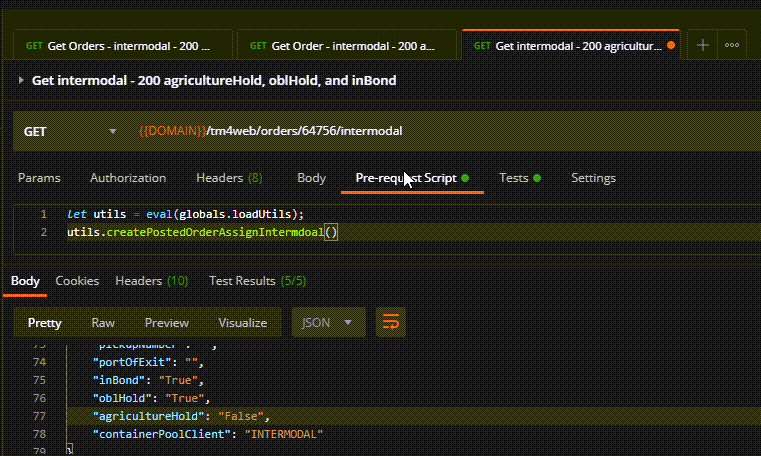The image size is (761, 456).
Task: Open the GET method dropdown
Action: click(70, 131)
